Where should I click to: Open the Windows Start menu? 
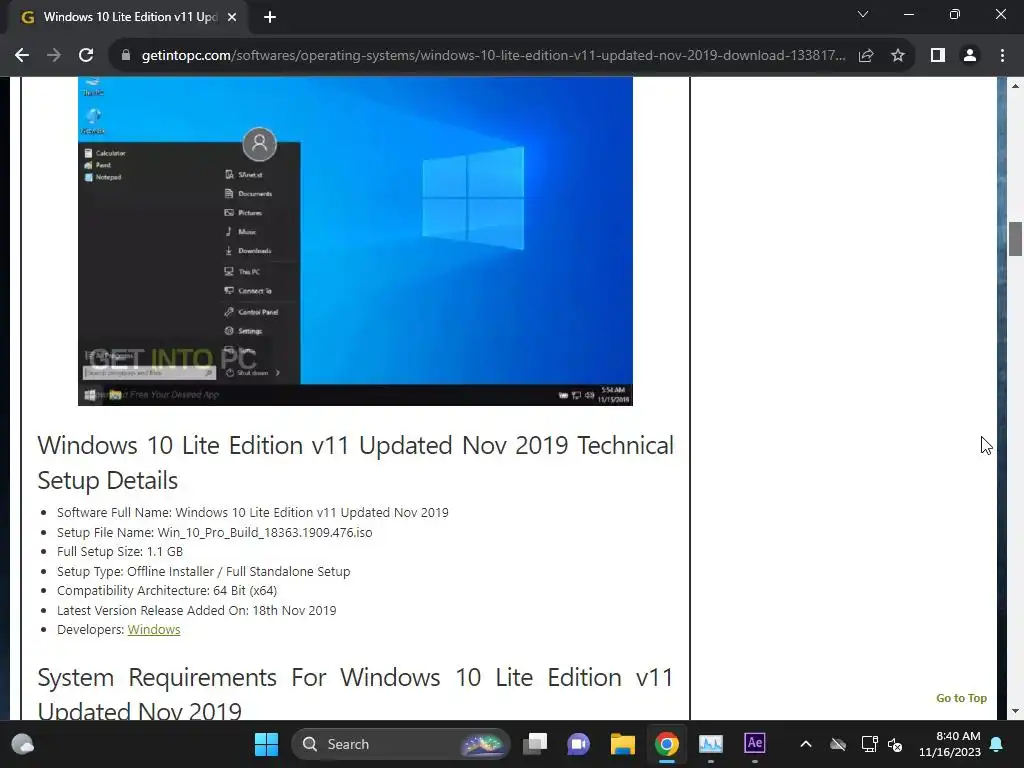click(x=266, y=744)
